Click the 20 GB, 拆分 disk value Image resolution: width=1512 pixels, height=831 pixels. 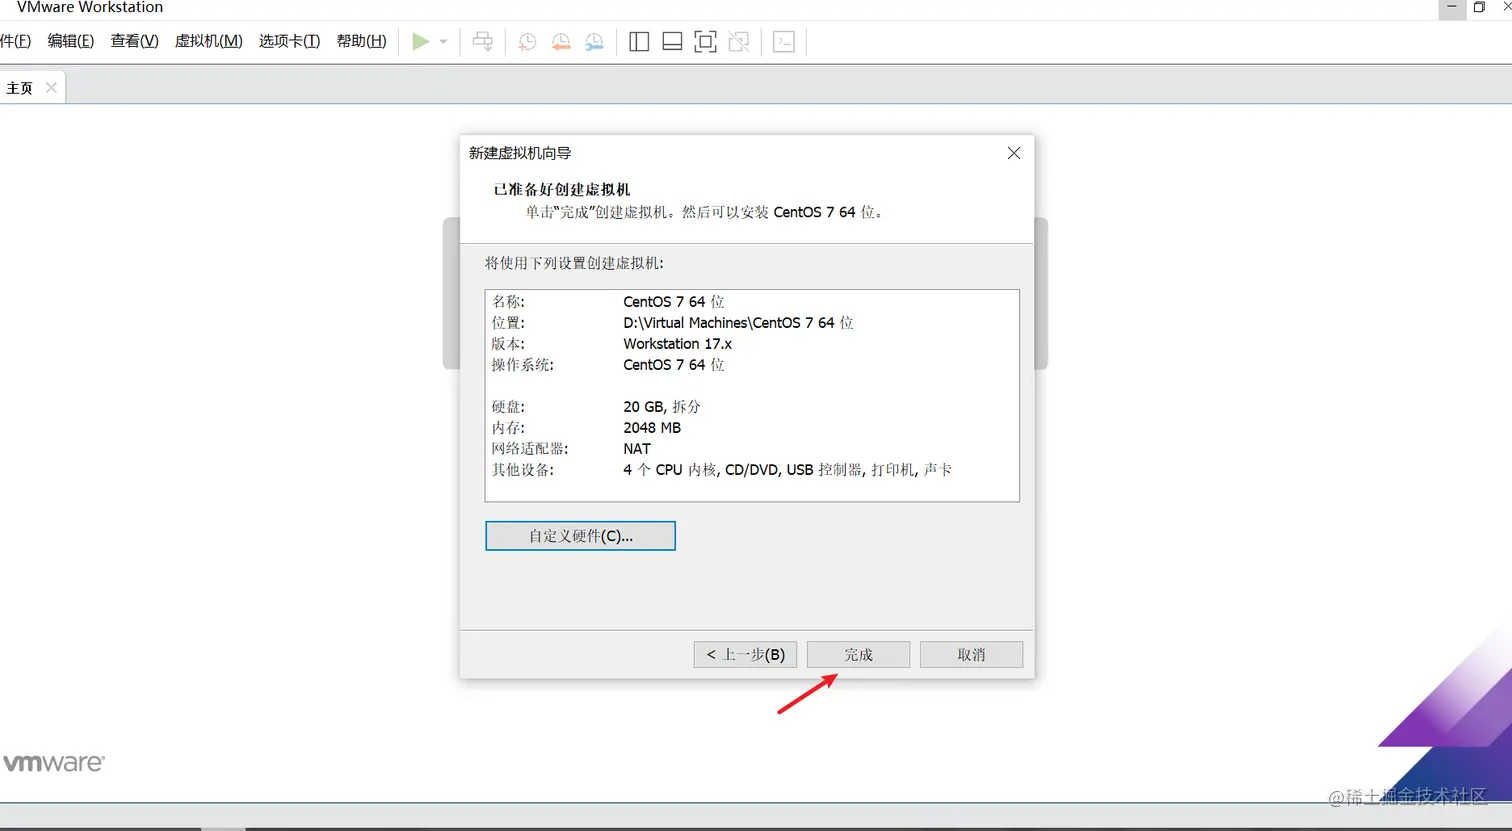(x=662, y=407)
